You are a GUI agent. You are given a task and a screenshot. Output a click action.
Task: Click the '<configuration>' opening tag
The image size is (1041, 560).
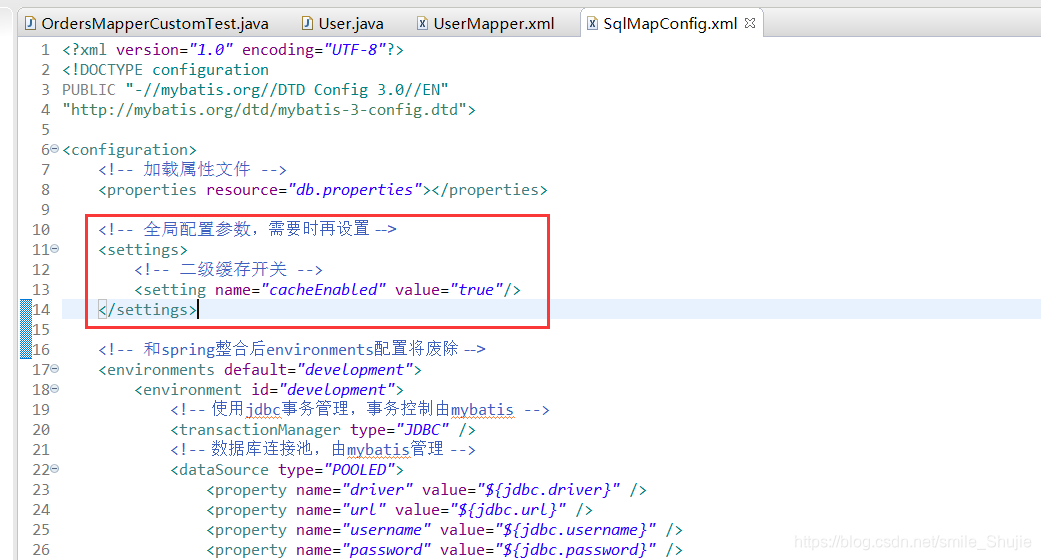click(x=129, y=150)
